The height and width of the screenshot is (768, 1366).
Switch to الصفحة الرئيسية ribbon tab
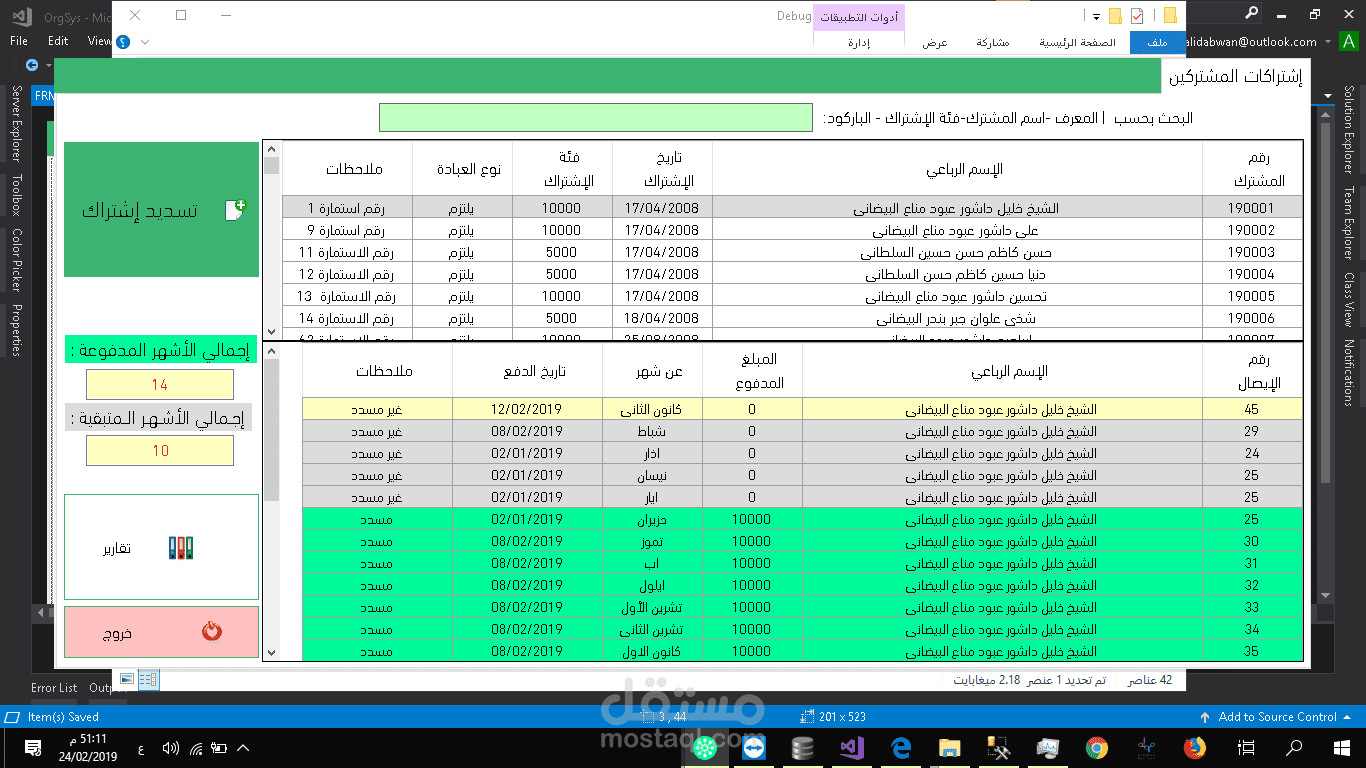[x=1077, y=42]
